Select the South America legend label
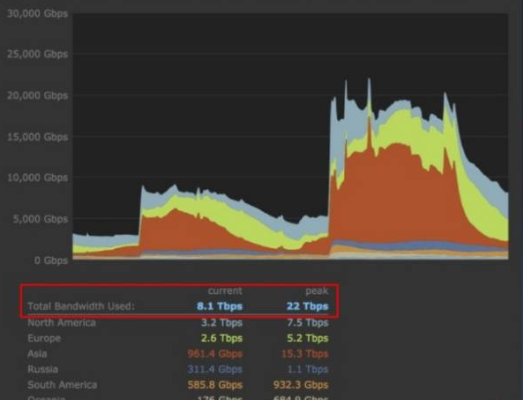The height and width of the screenshot is (400, 523). [62, 385]
